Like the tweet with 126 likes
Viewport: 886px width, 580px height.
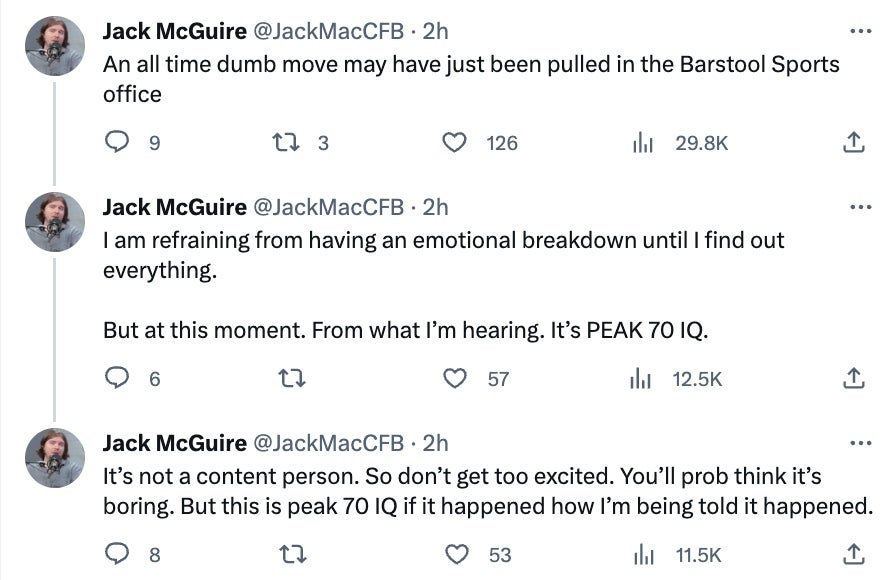pyautogui.click(x=455, y=143)
